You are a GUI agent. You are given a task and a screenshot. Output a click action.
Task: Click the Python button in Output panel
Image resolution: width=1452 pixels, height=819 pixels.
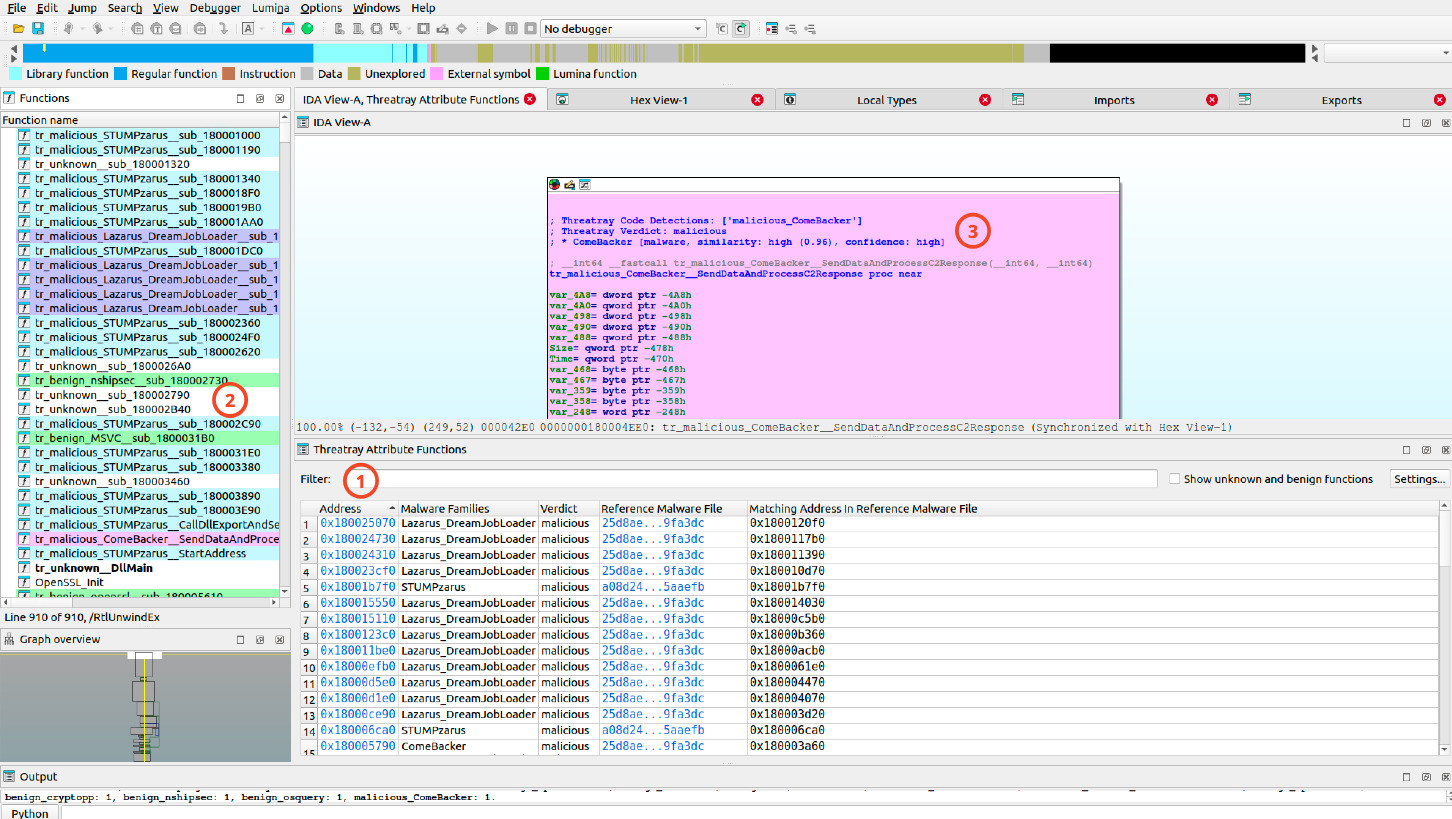click(30, 812)
